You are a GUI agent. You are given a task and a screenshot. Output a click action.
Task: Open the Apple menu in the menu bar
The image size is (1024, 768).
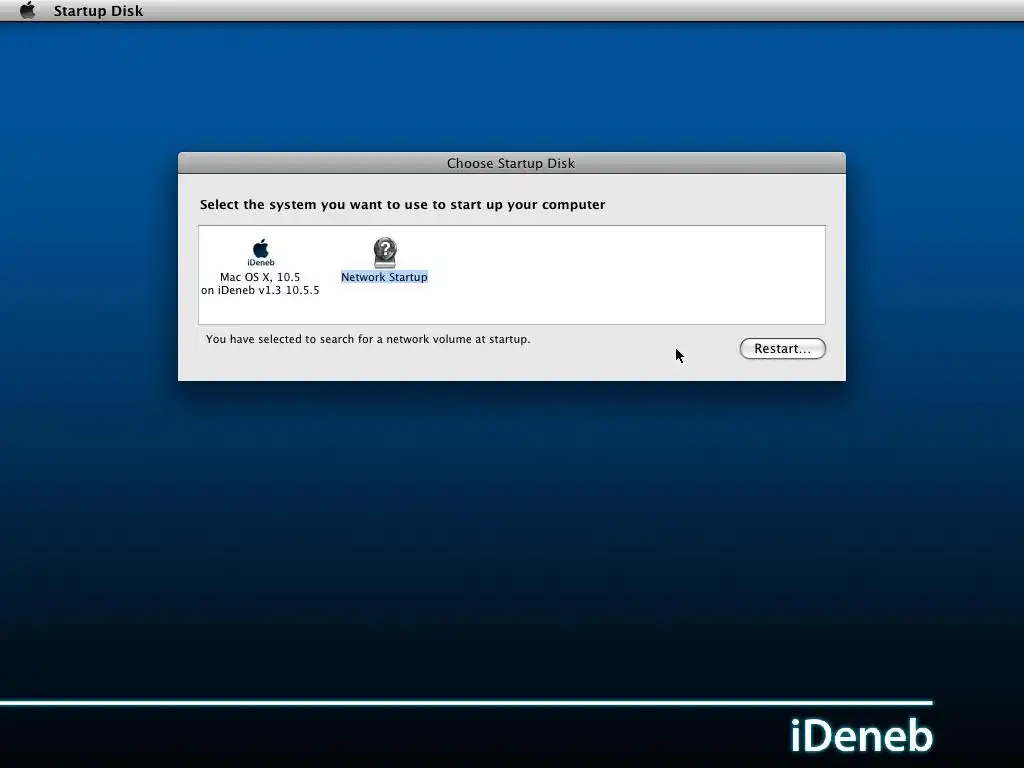coord(27,10)
